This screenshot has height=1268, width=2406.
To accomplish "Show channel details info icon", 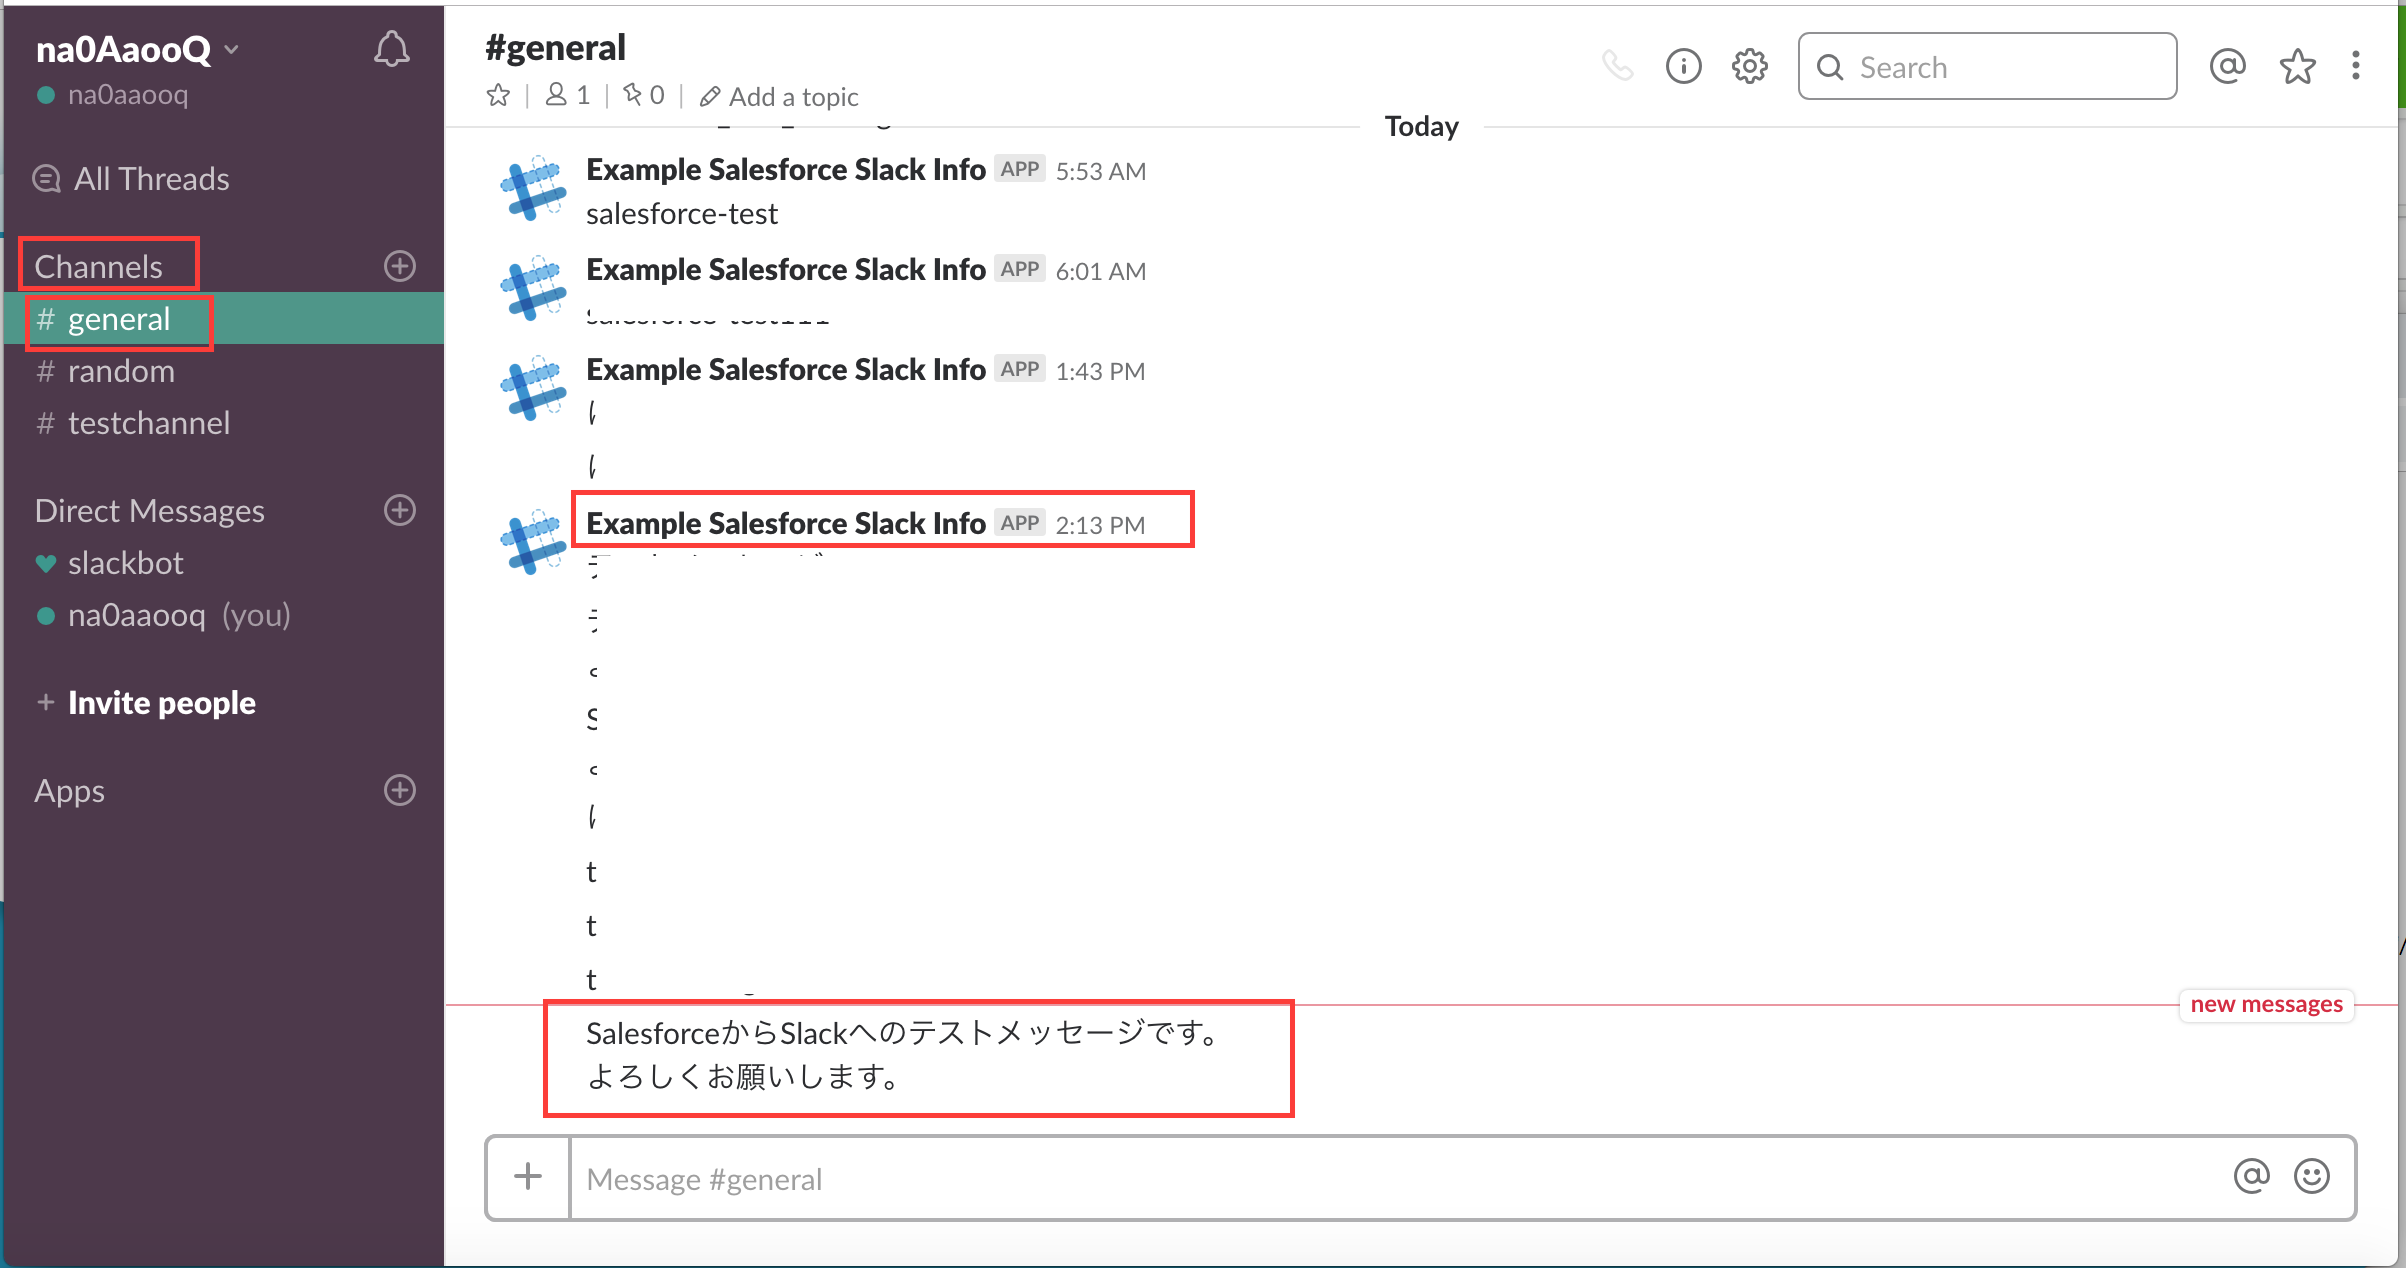I will [1684, 67].
